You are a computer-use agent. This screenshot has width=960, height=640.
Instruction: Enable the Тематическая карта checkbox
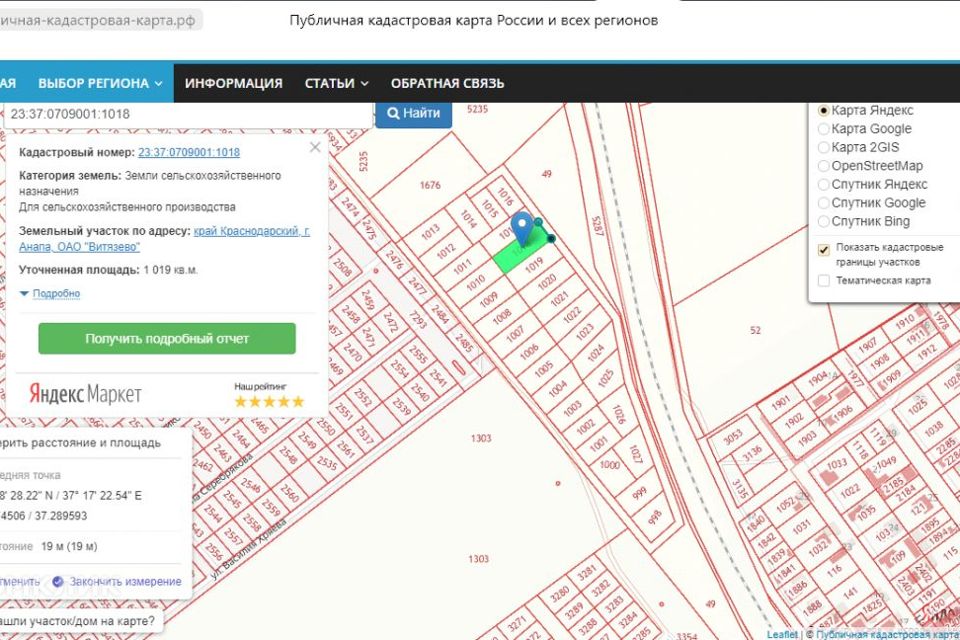(824, 281)
